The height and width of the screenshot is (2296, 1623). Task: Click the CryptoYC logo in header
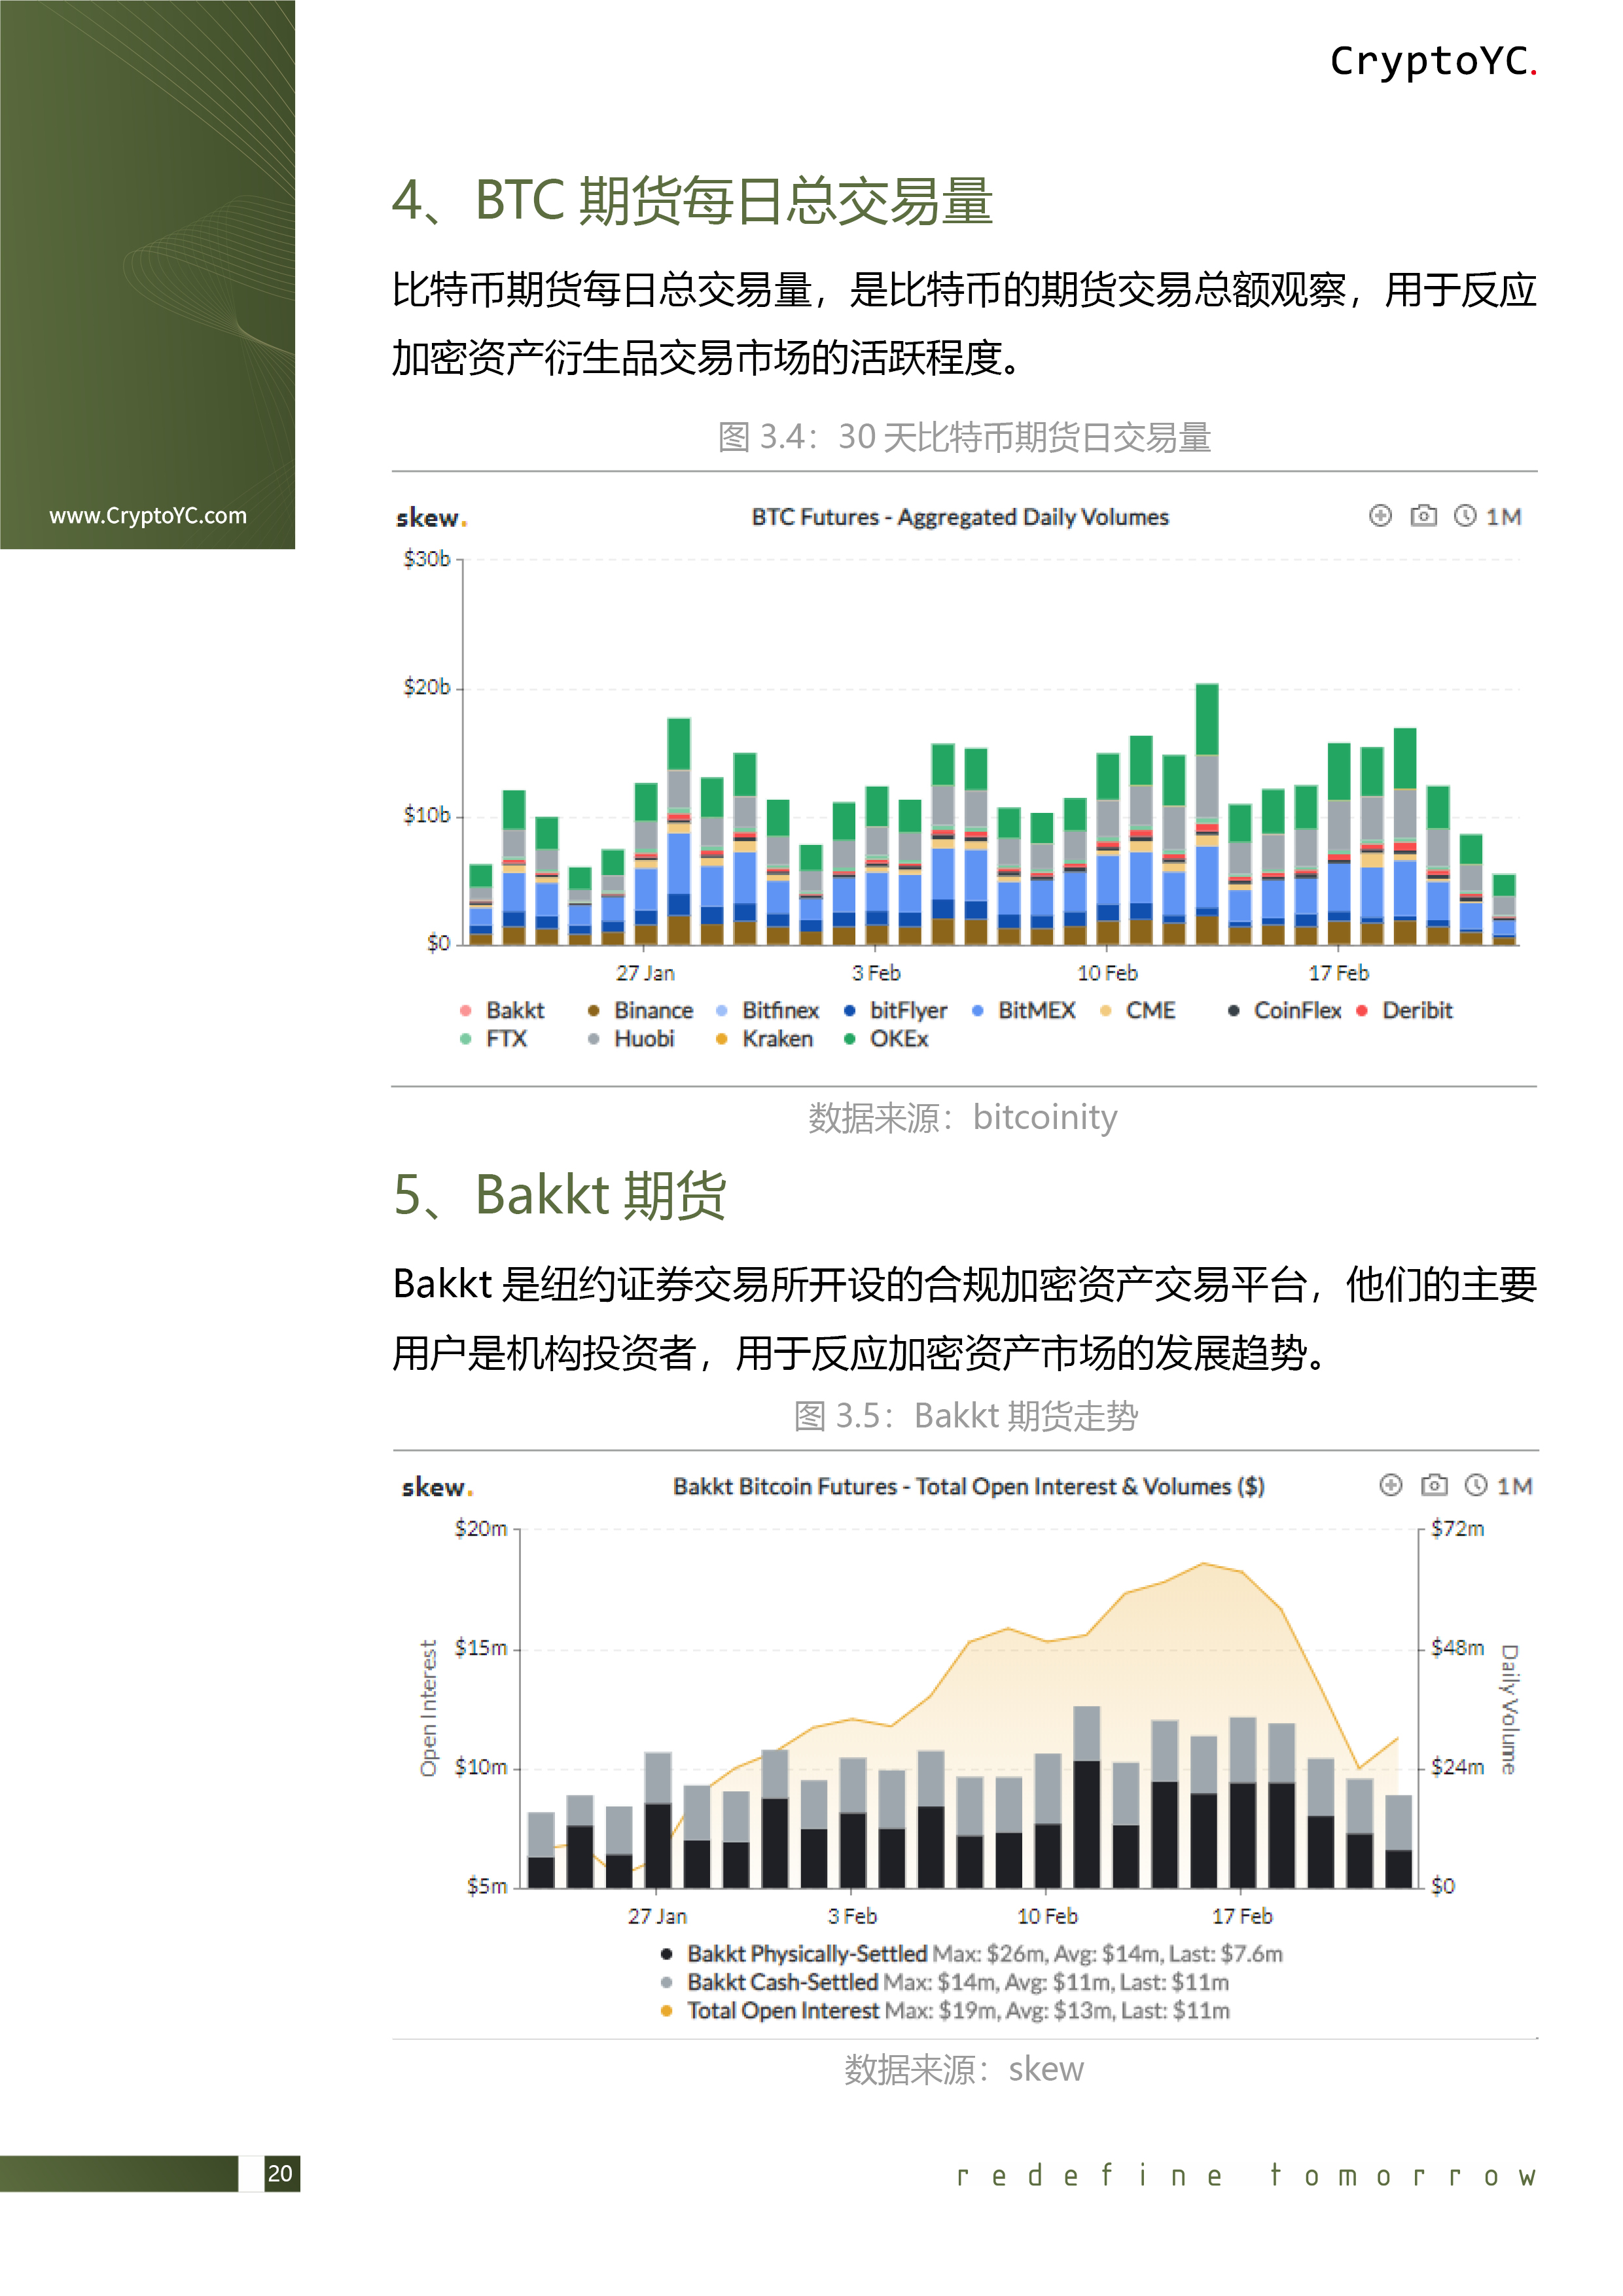pyautogui.click(x=1433, y=61)
